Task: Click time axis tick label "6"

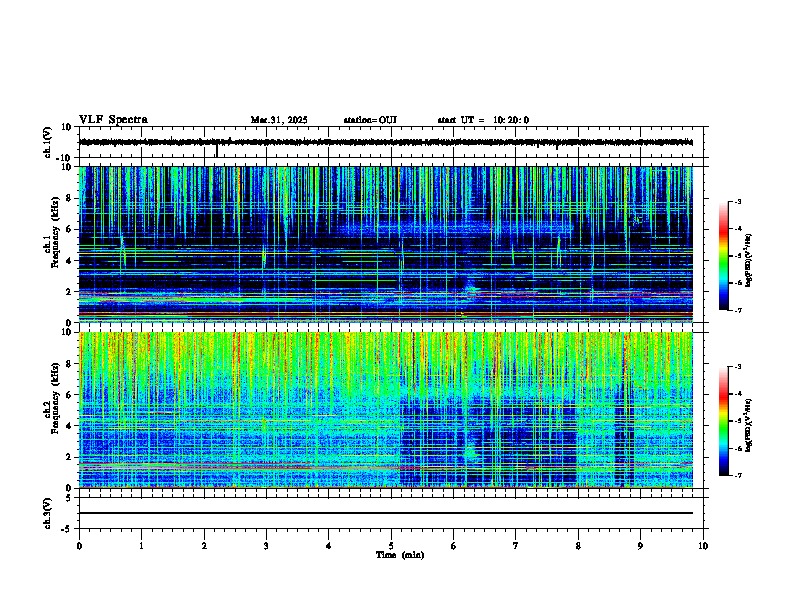Action: tap(454, 546)
